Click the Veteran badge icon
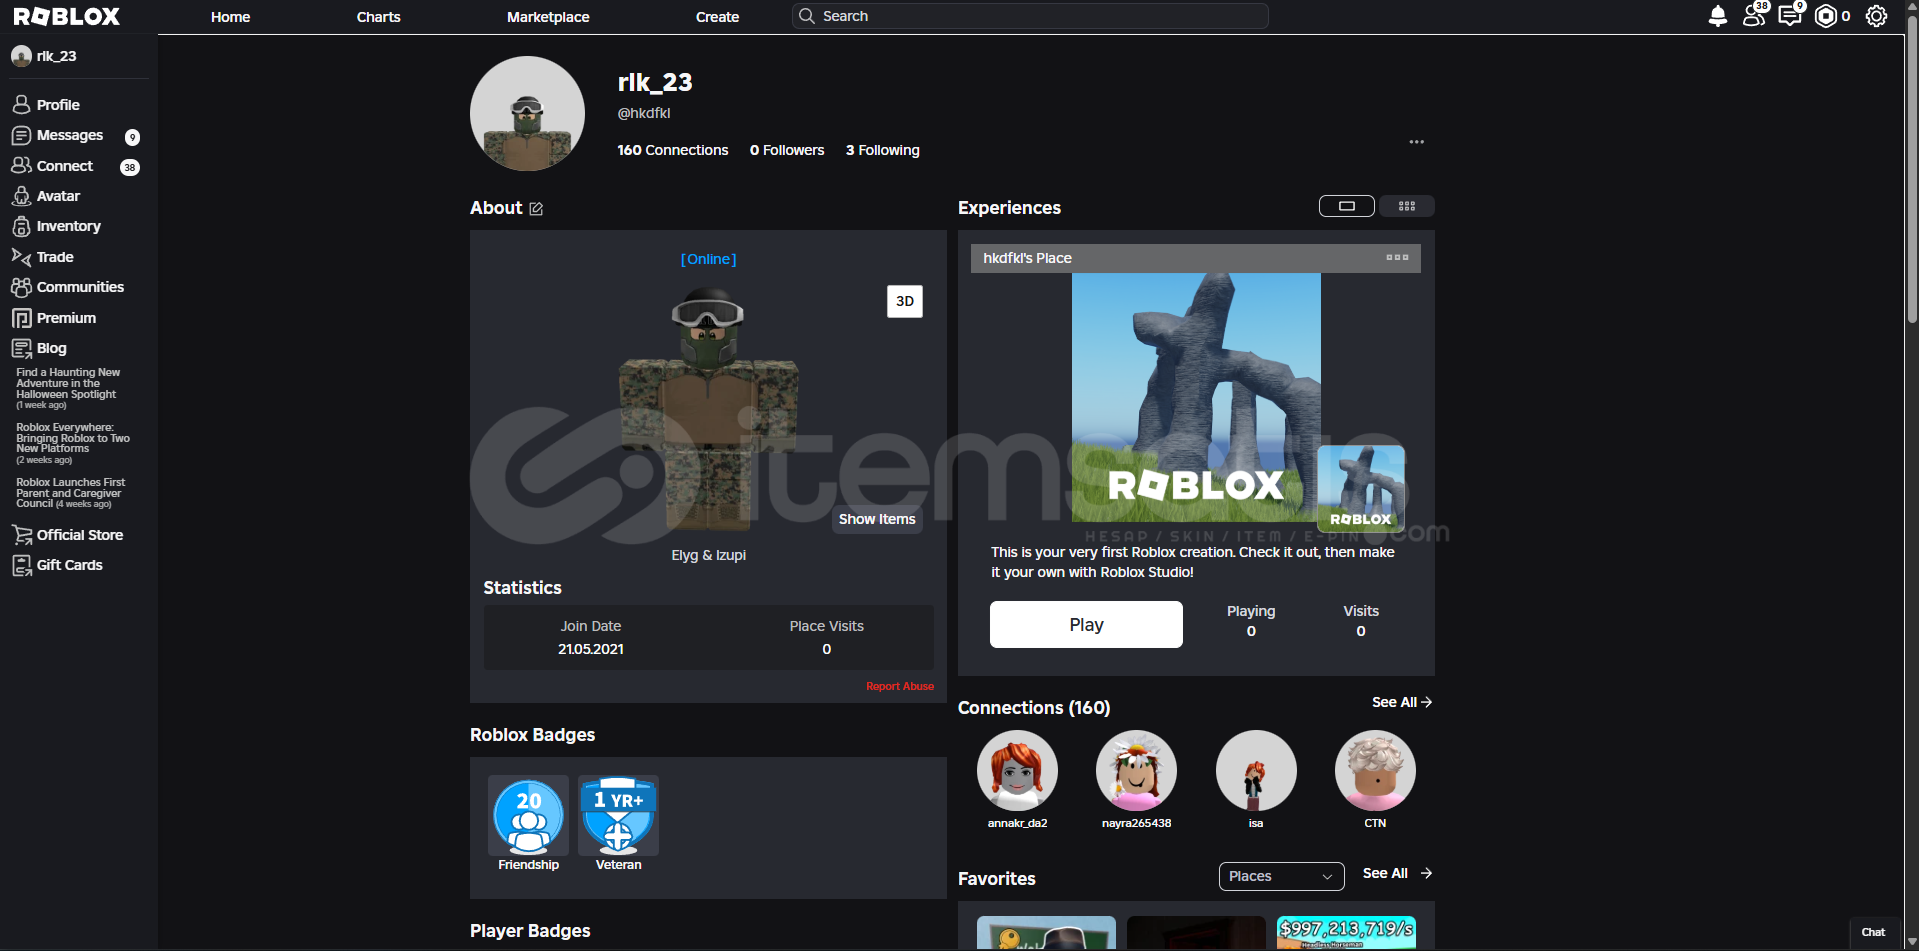Viewport: 1919px width, 951px height. pyautogui.click(x=618, y=816)
